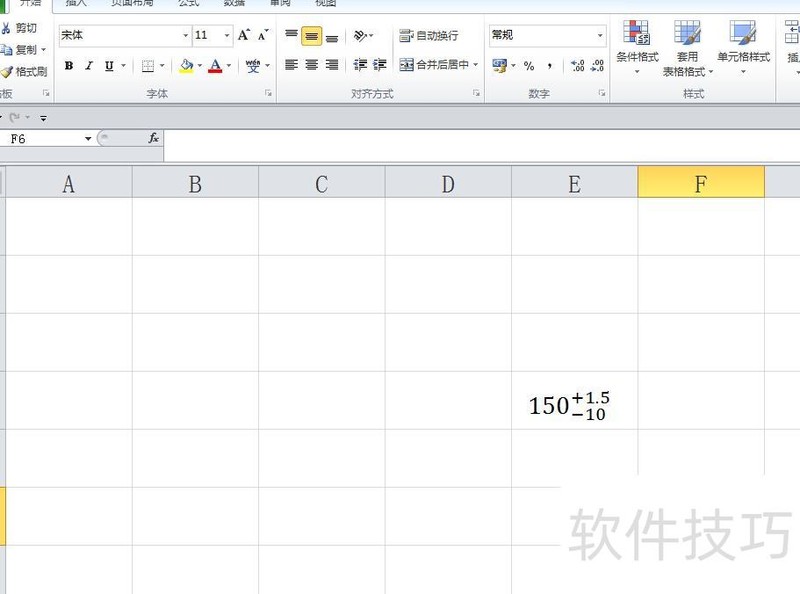This screenshot has width=800, height=594.
Task: Select the italic formatting icon
Action: 88,66
